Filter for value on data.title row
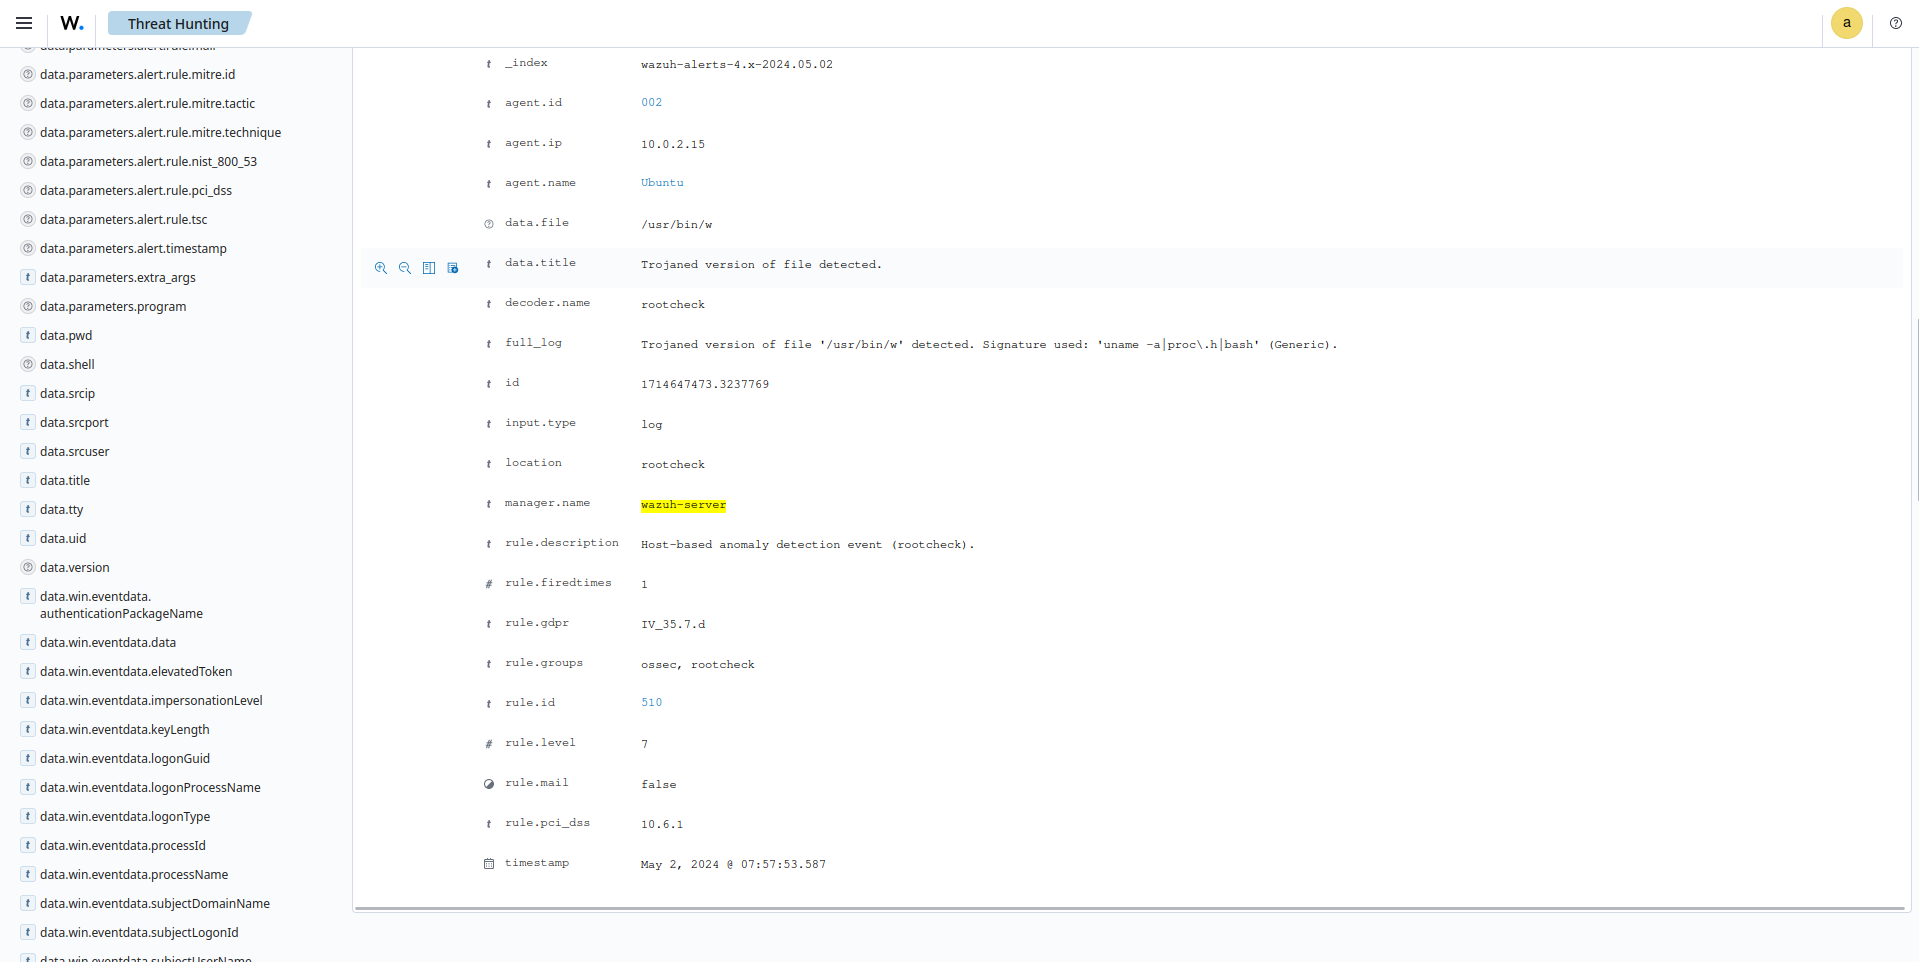Screen dimensions: 1919x962 click(x=381, y=268)
